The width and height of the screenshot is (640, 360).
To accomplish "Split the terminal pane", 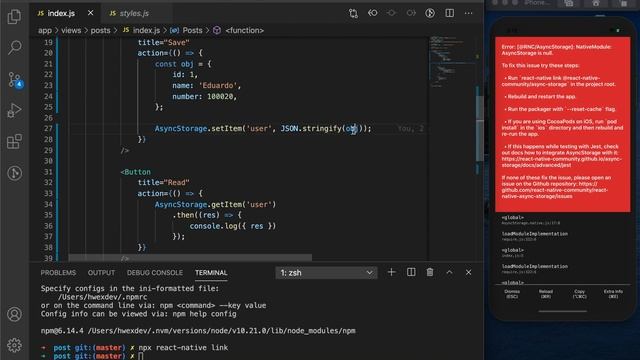I will (411, 272).
